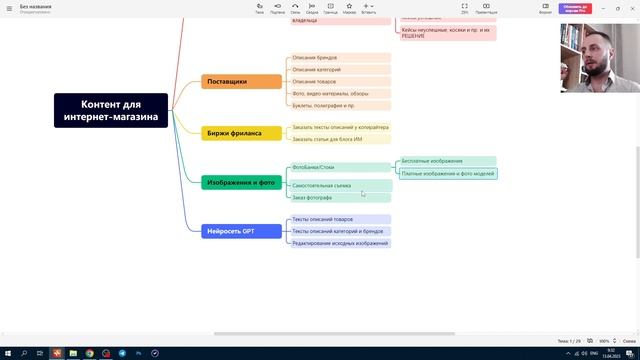Open the volume control in system tray
The width and height of the screenshot is (640, 360).
coord(584,353)
